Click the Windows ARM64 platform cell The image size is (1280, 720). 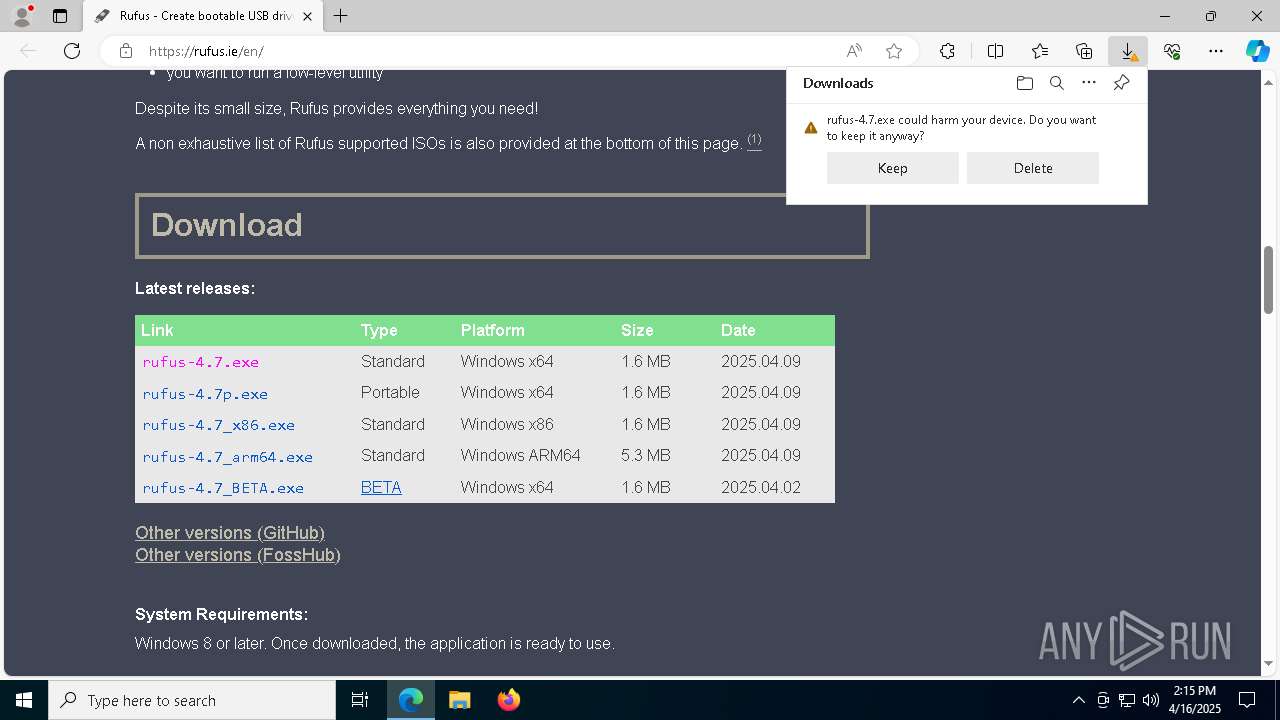pyautogui.click(x=520, y=455)
